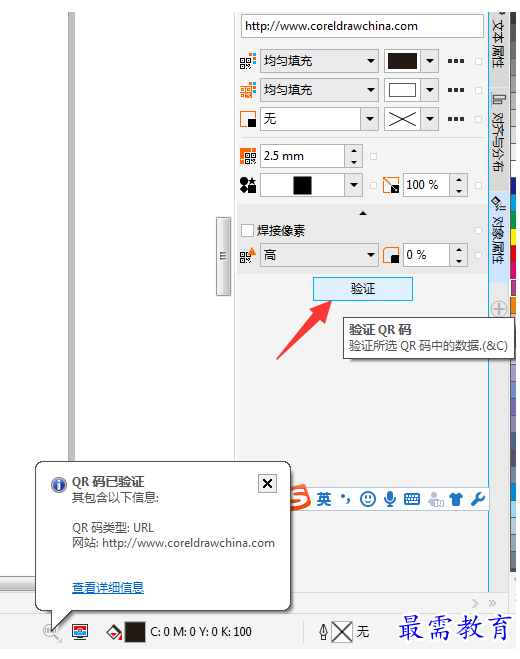This screenshot has width=520, height=659.
Task: Click the outline pen icon in status bar
Action: pyautogui.click(x=323, y=632)
